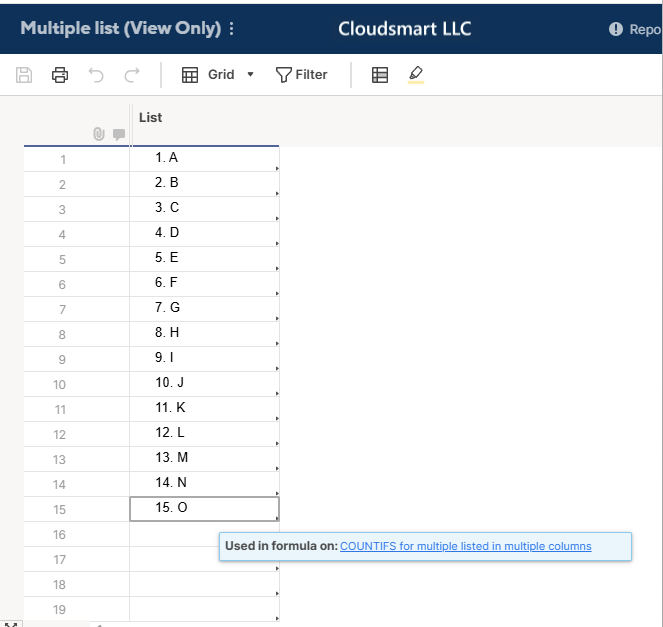Select cell containing 15. O

click(x=204, y=509)
